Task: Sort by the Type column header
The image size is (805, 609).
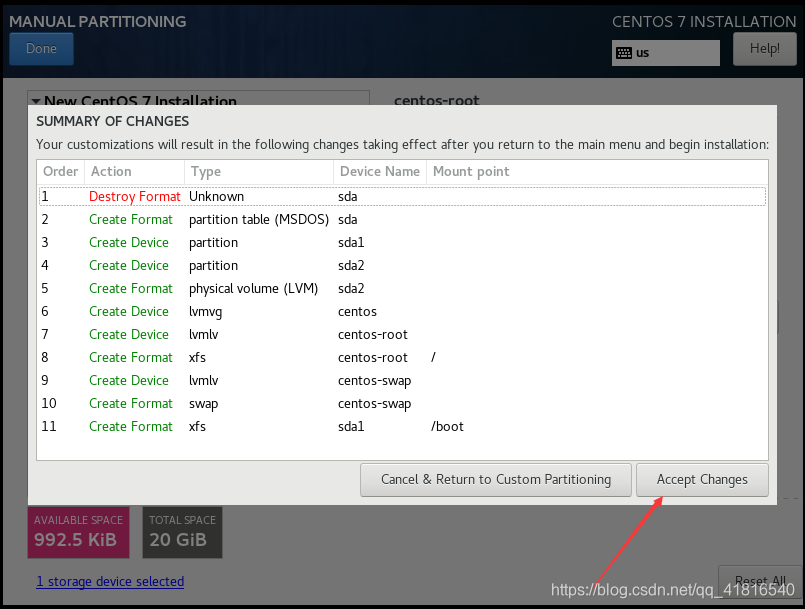Action: point(259,172)
